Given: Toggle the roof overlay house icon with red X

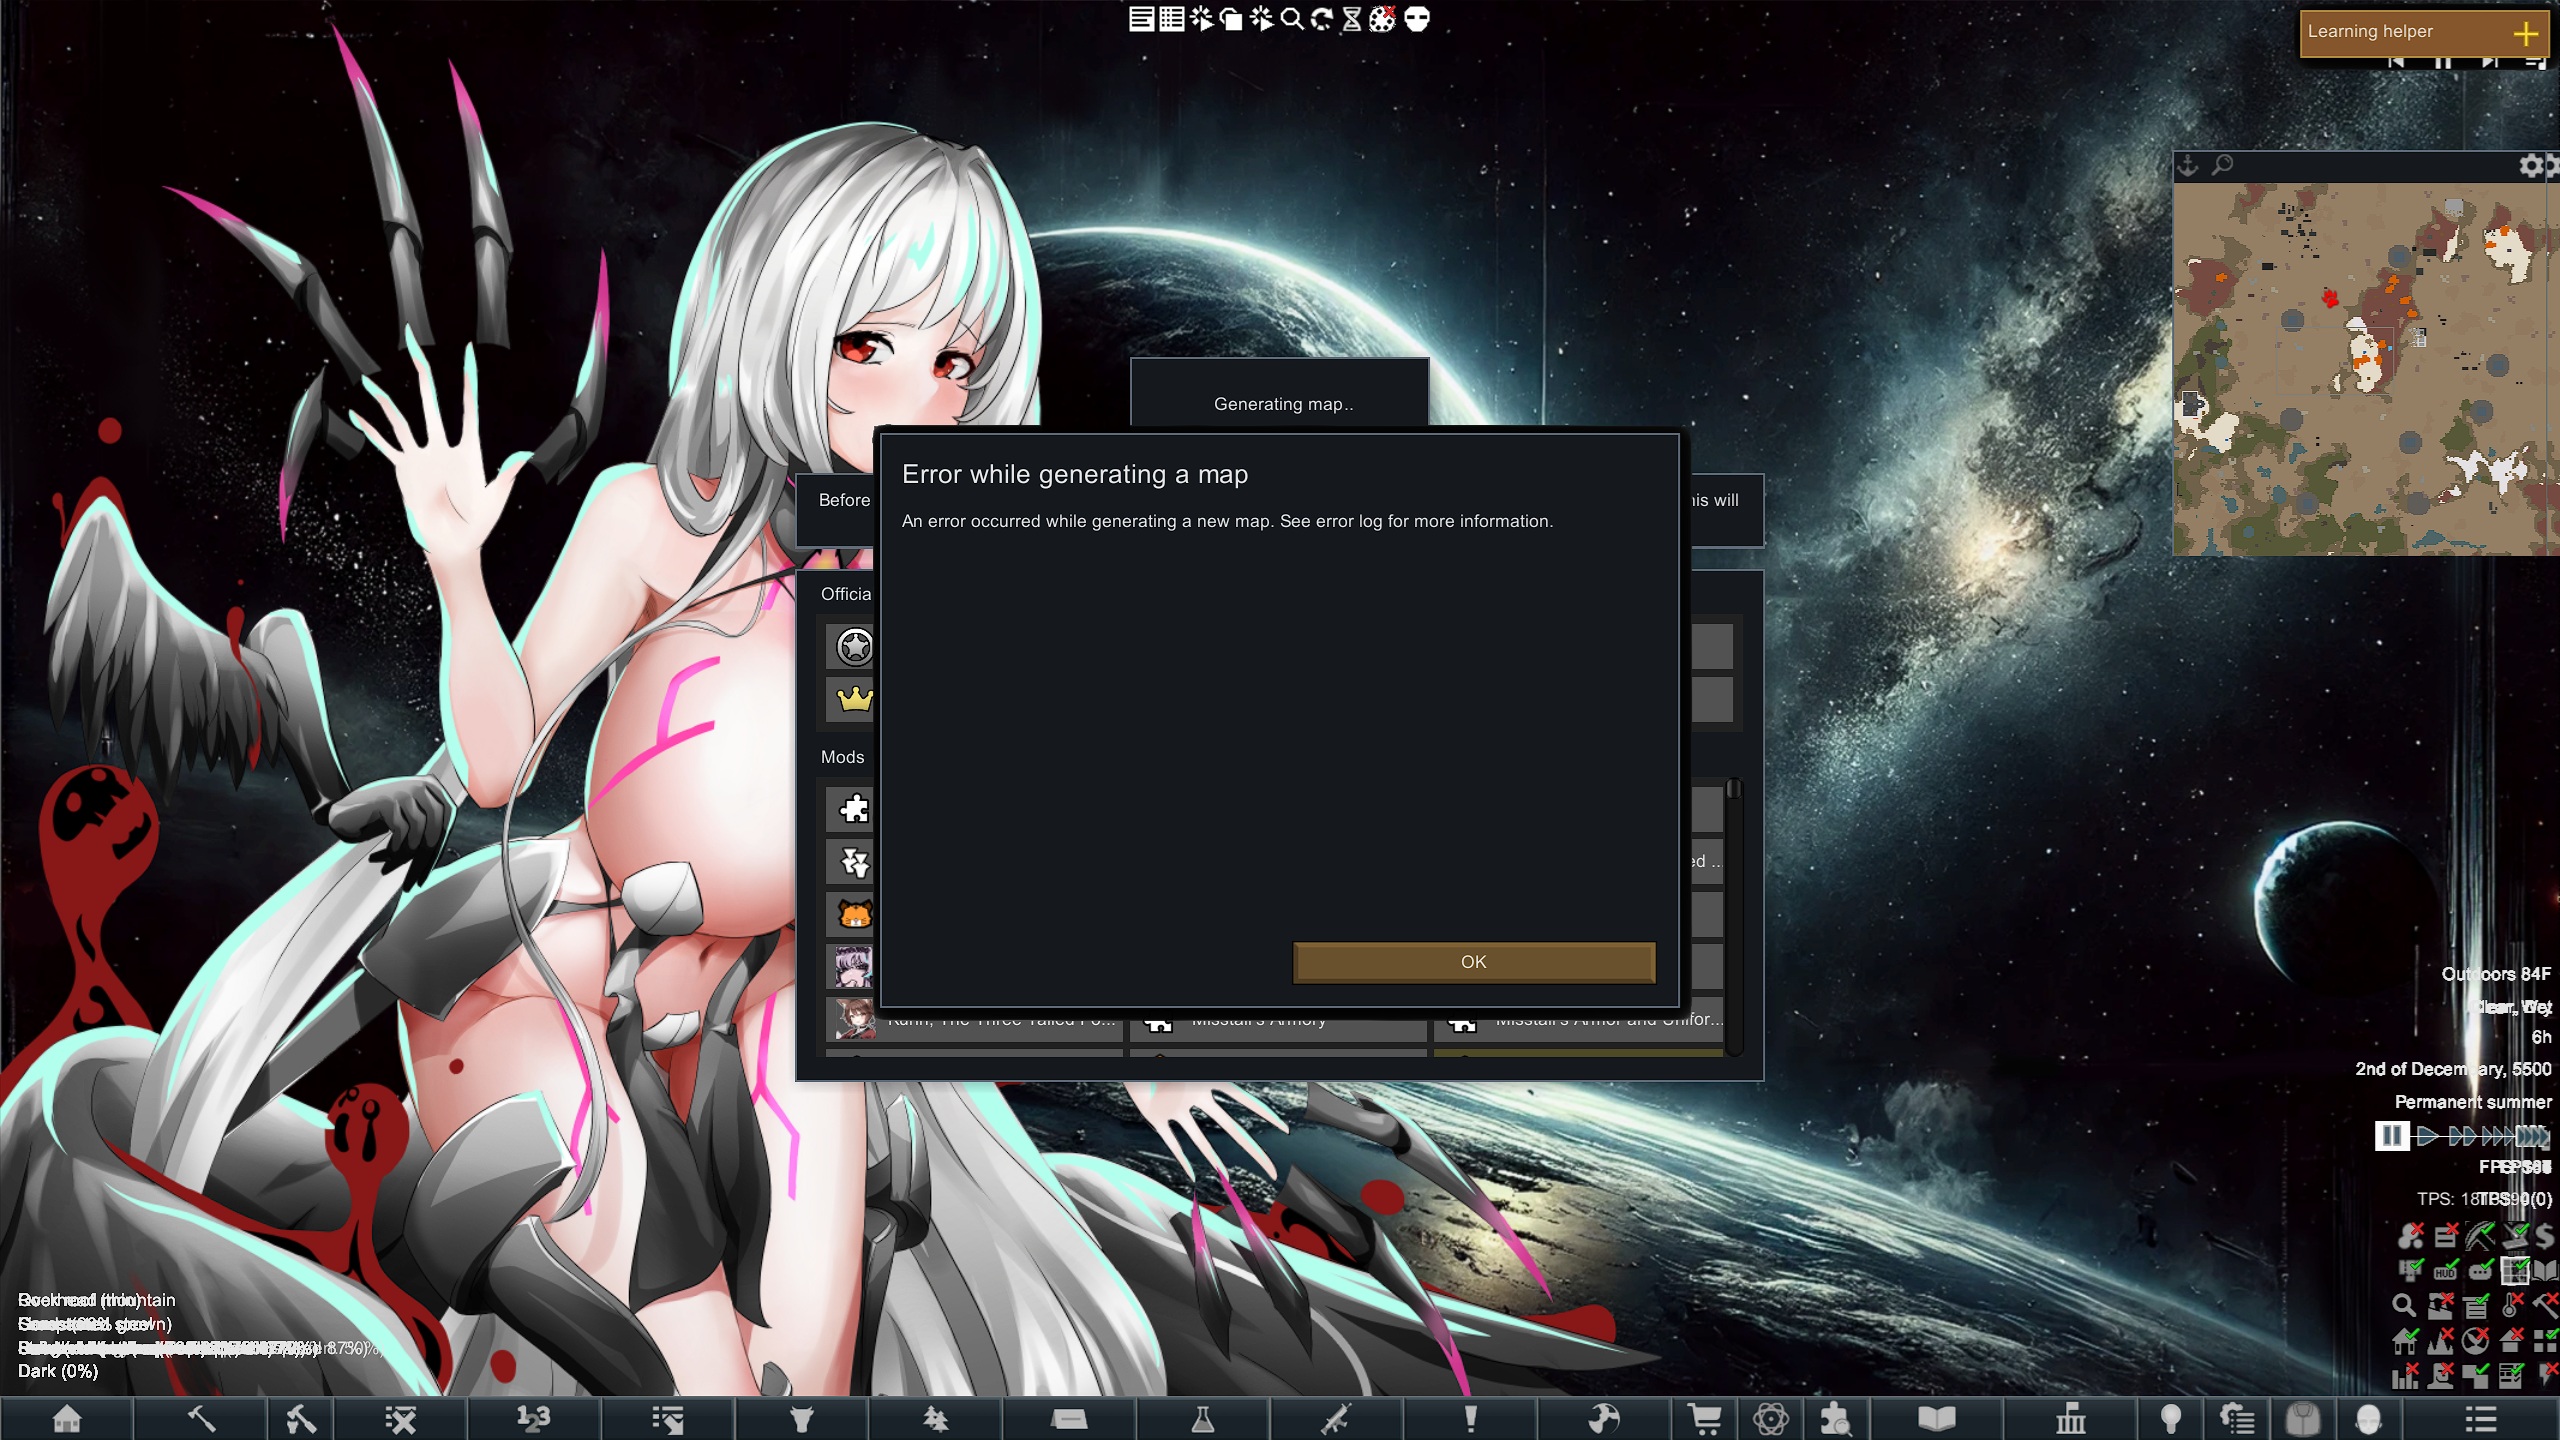Looking at the screenshot, I should [x=2510, y=1341].
